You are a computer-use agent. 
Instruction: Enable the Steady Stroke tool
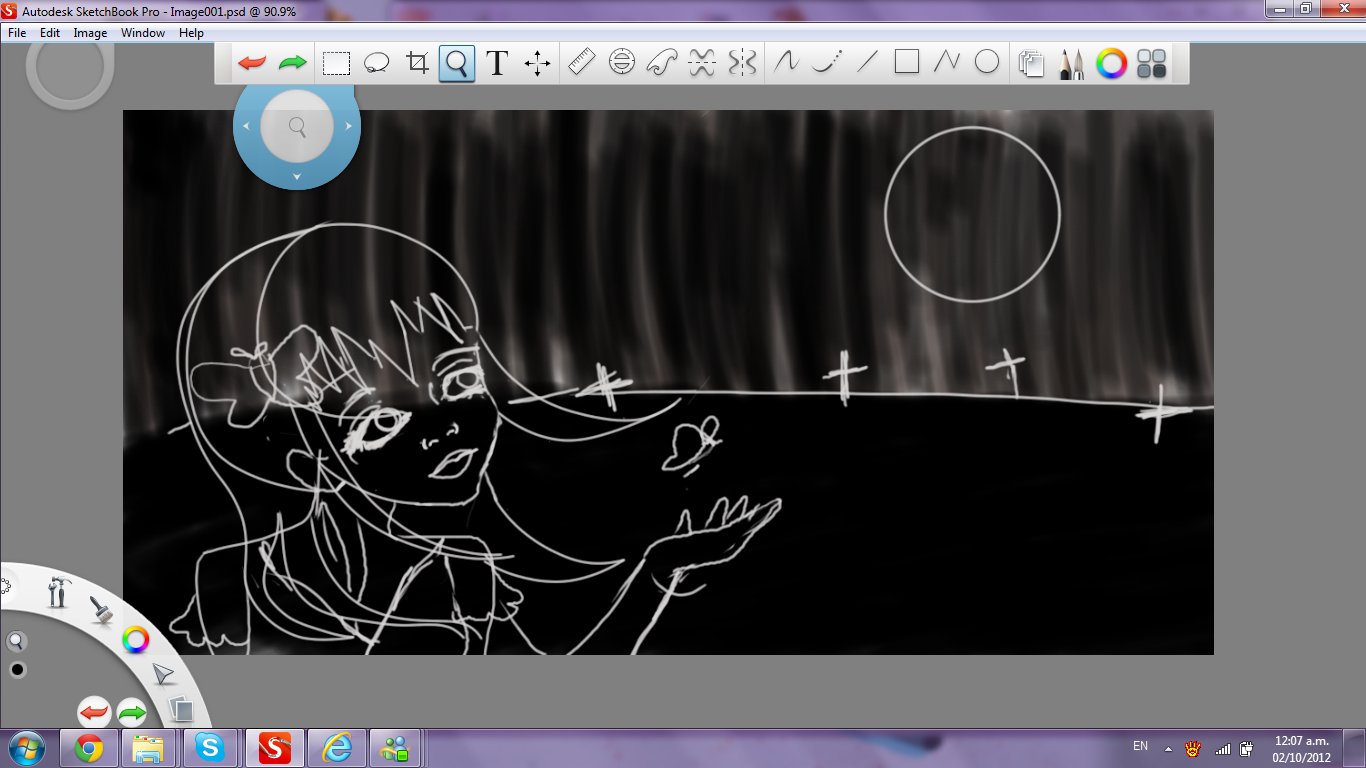826,62
